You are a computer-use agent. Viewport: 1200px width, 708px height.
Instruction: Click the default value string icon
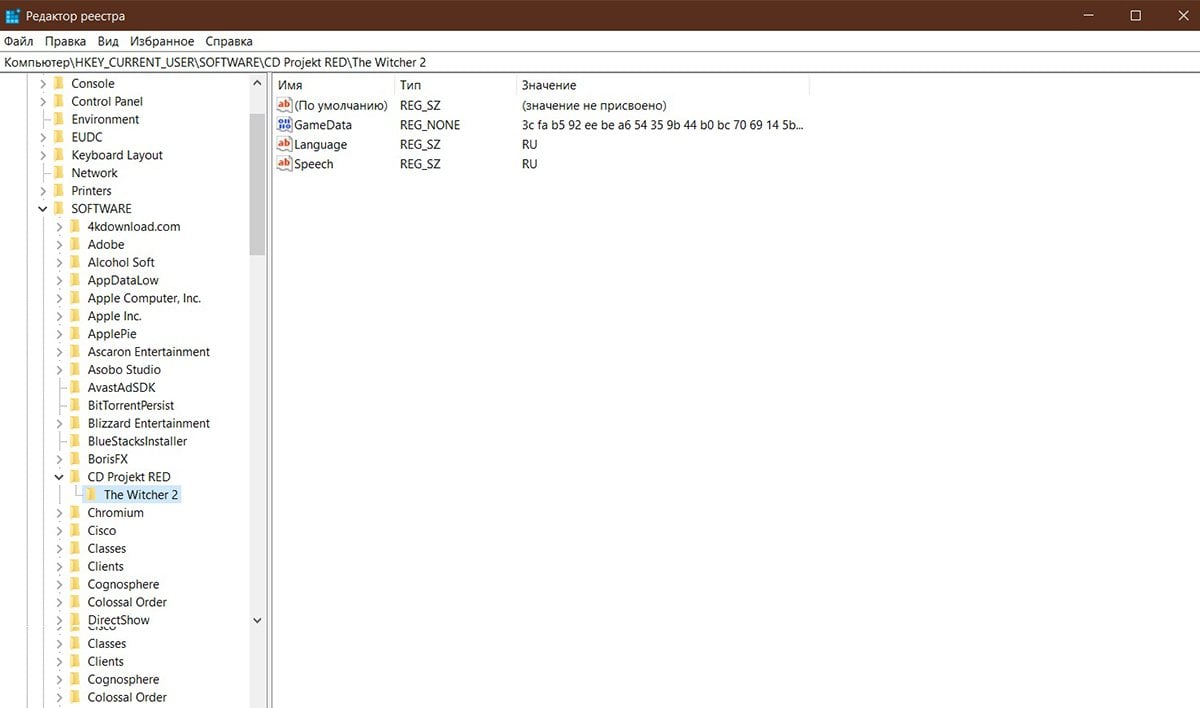tap(284, 105)
